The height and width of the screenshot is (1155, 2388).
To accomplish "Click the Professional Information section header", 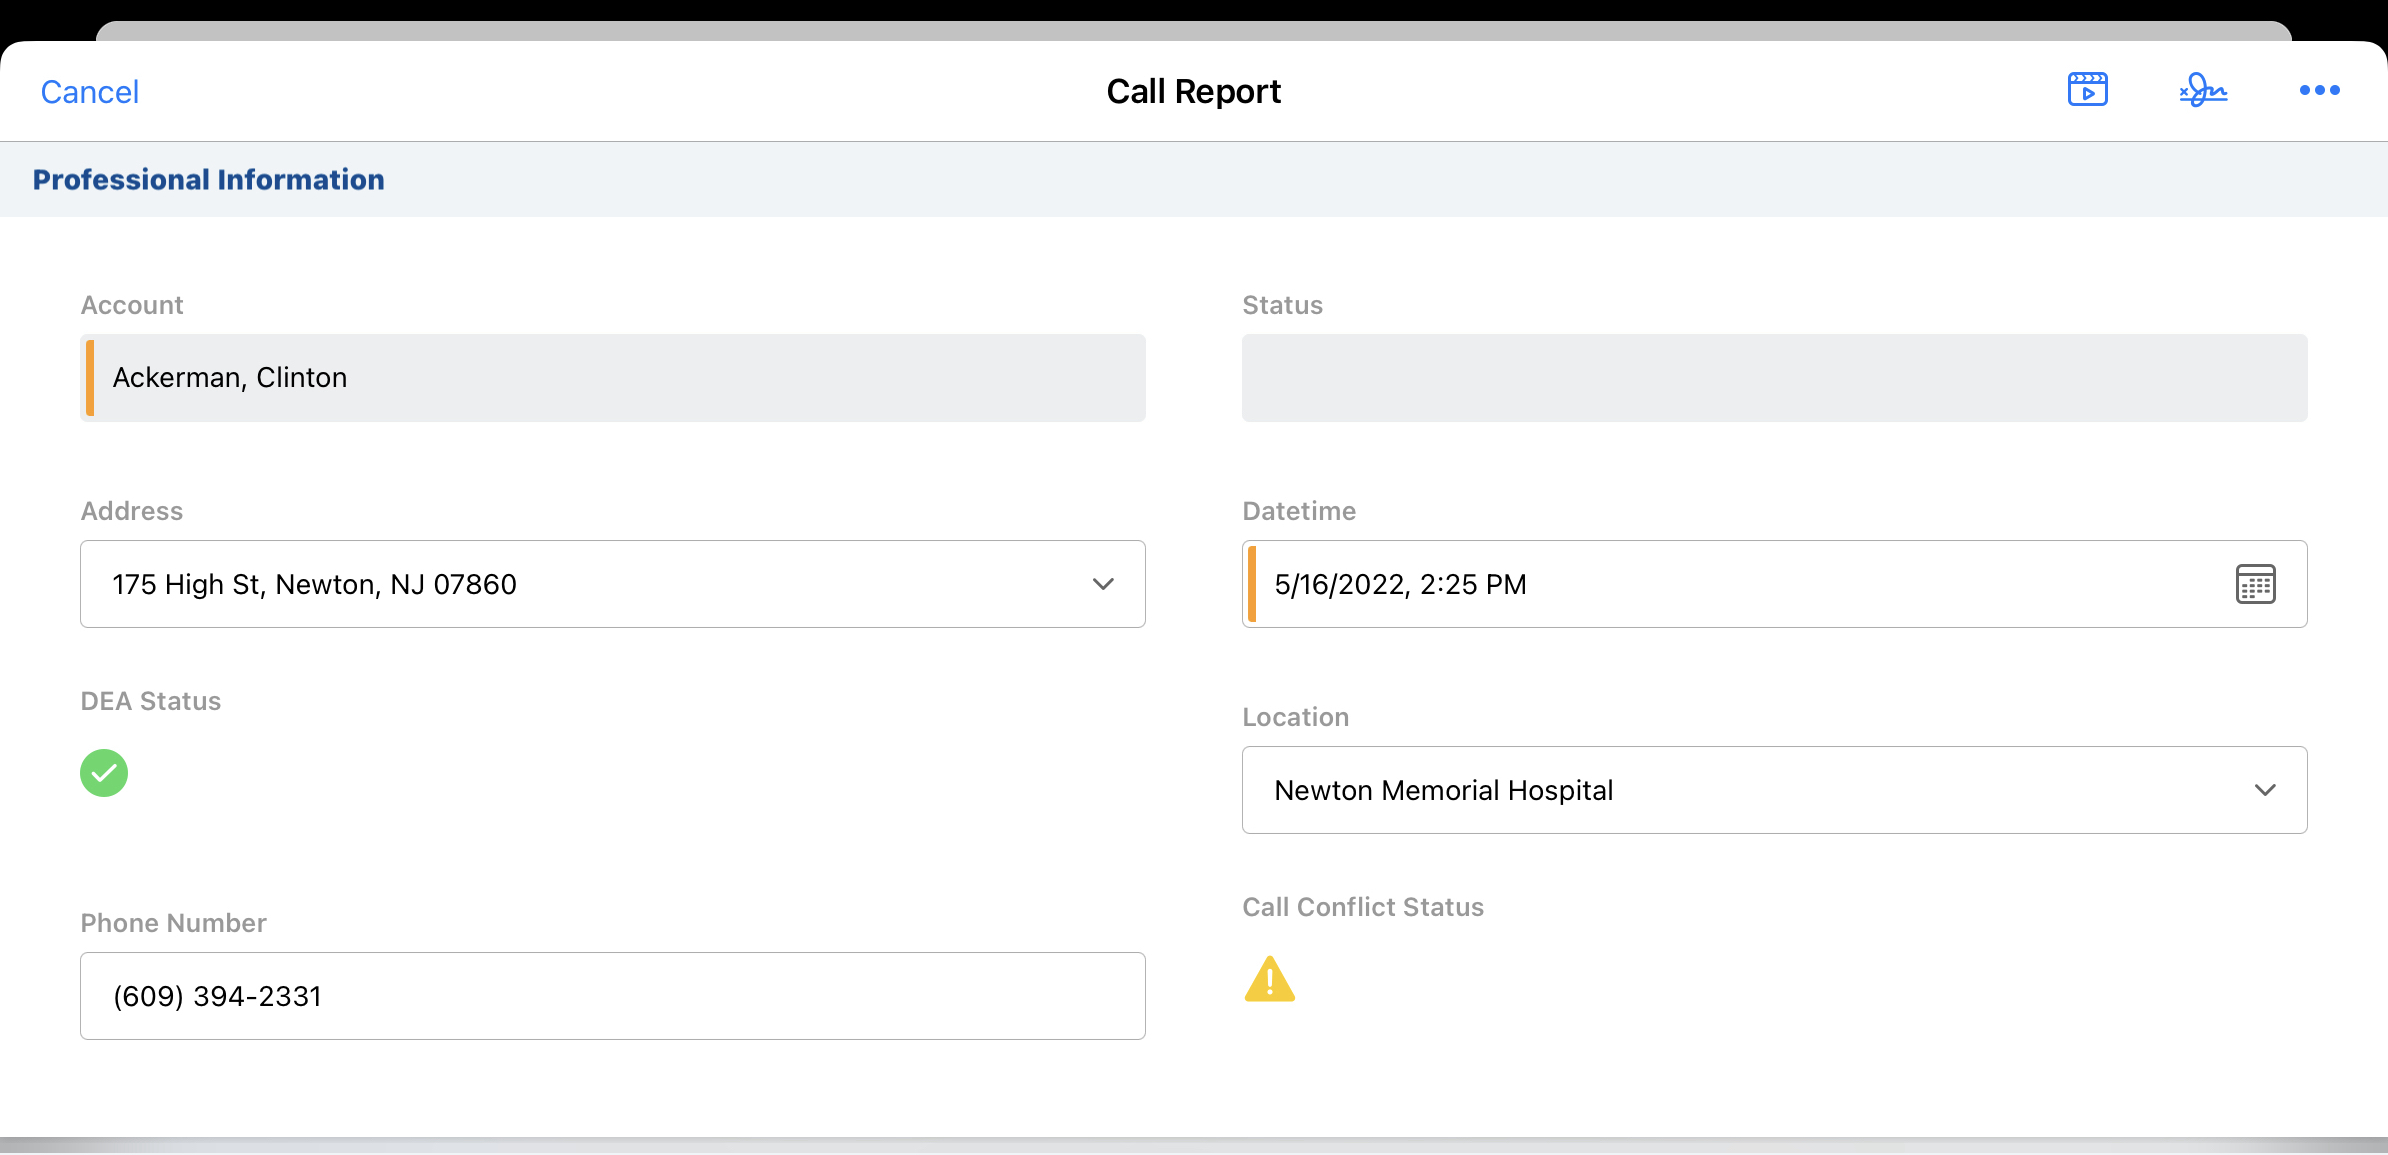I will pyautogui.click(x=208, y=180).
